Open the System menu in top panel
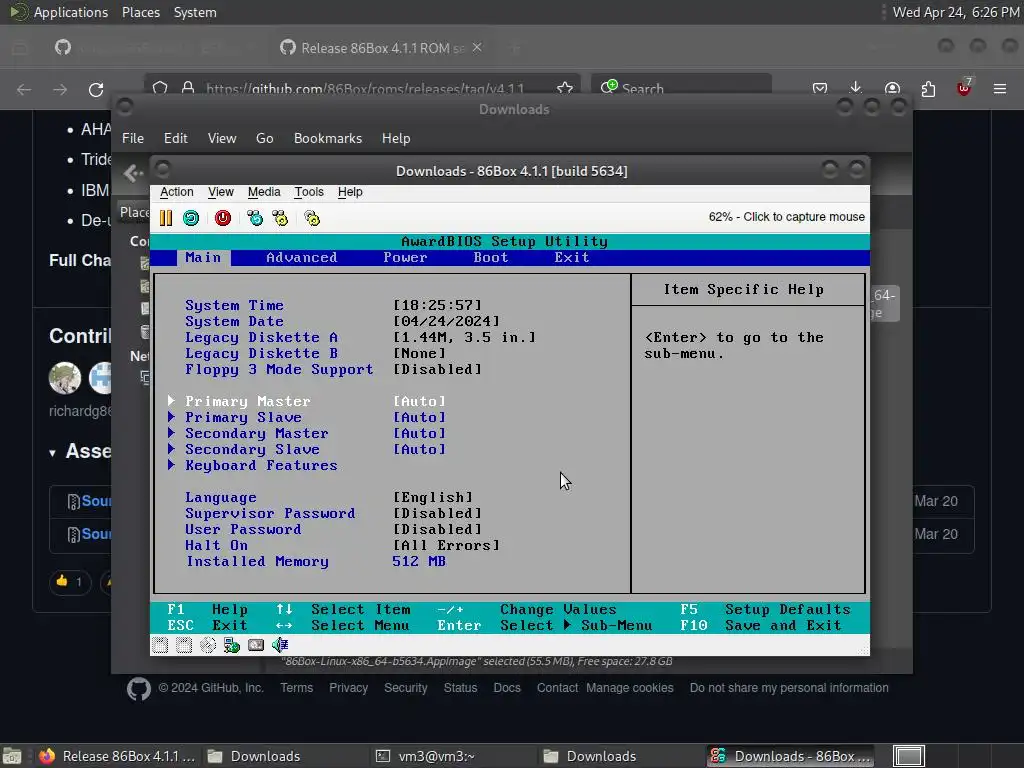The width and height of the screenshot is (1024, 768). pyautogui.click(x=195, y=12)
